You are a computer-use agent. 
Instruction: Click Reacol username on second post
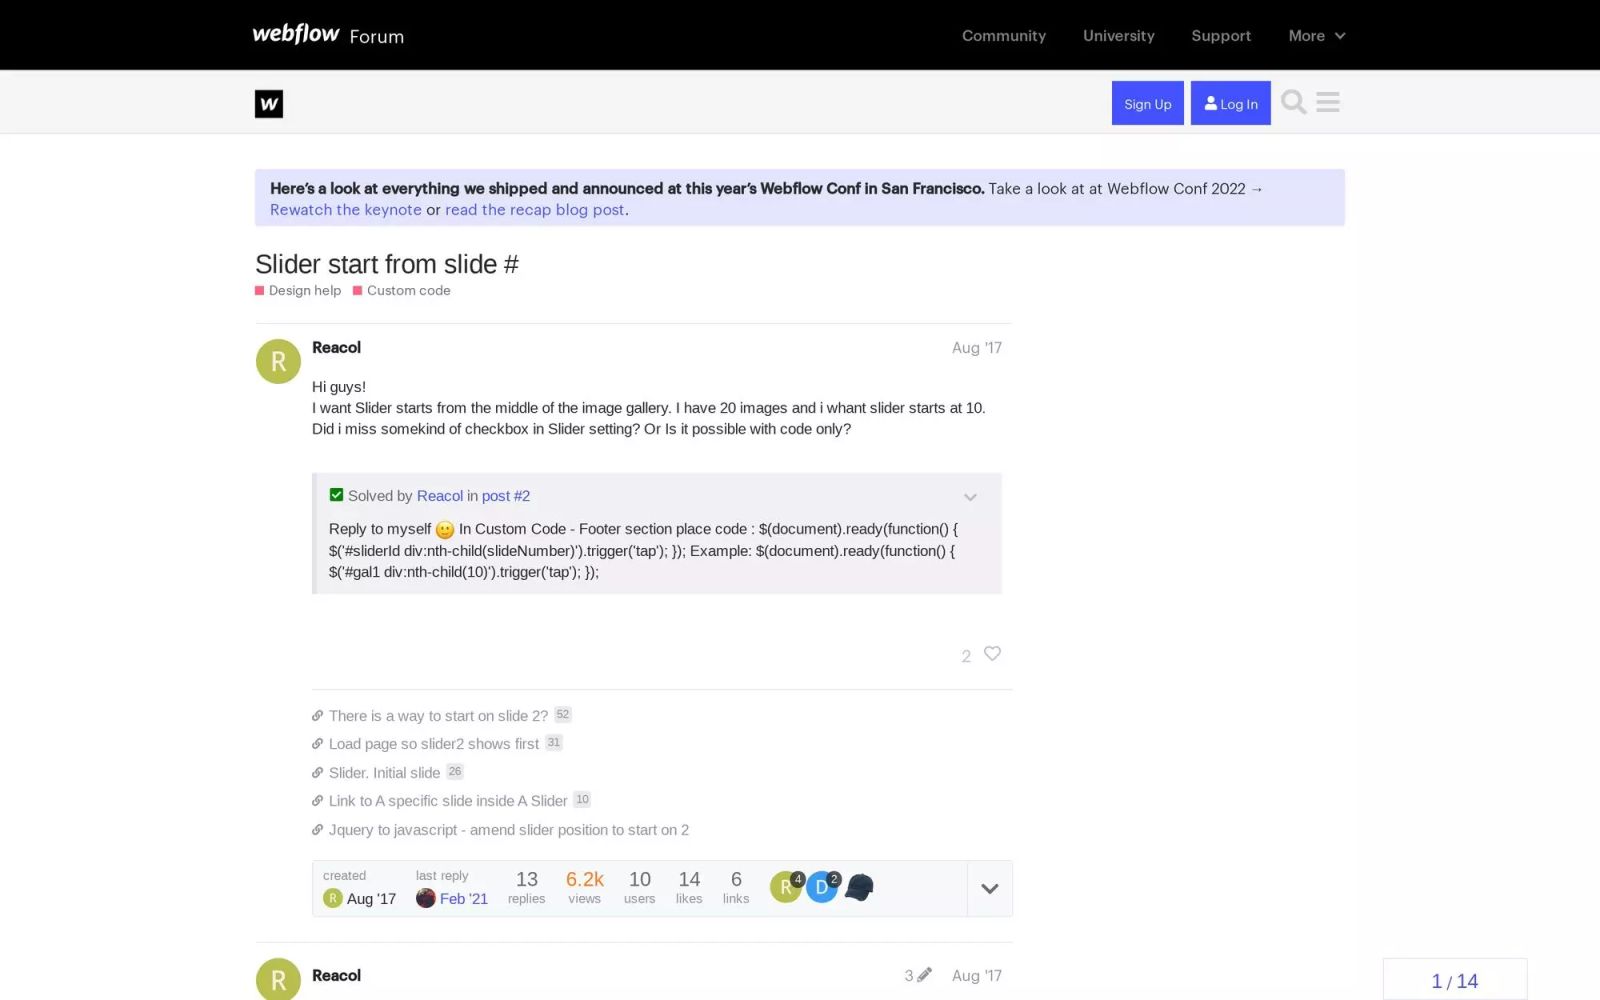pos(336,975)
